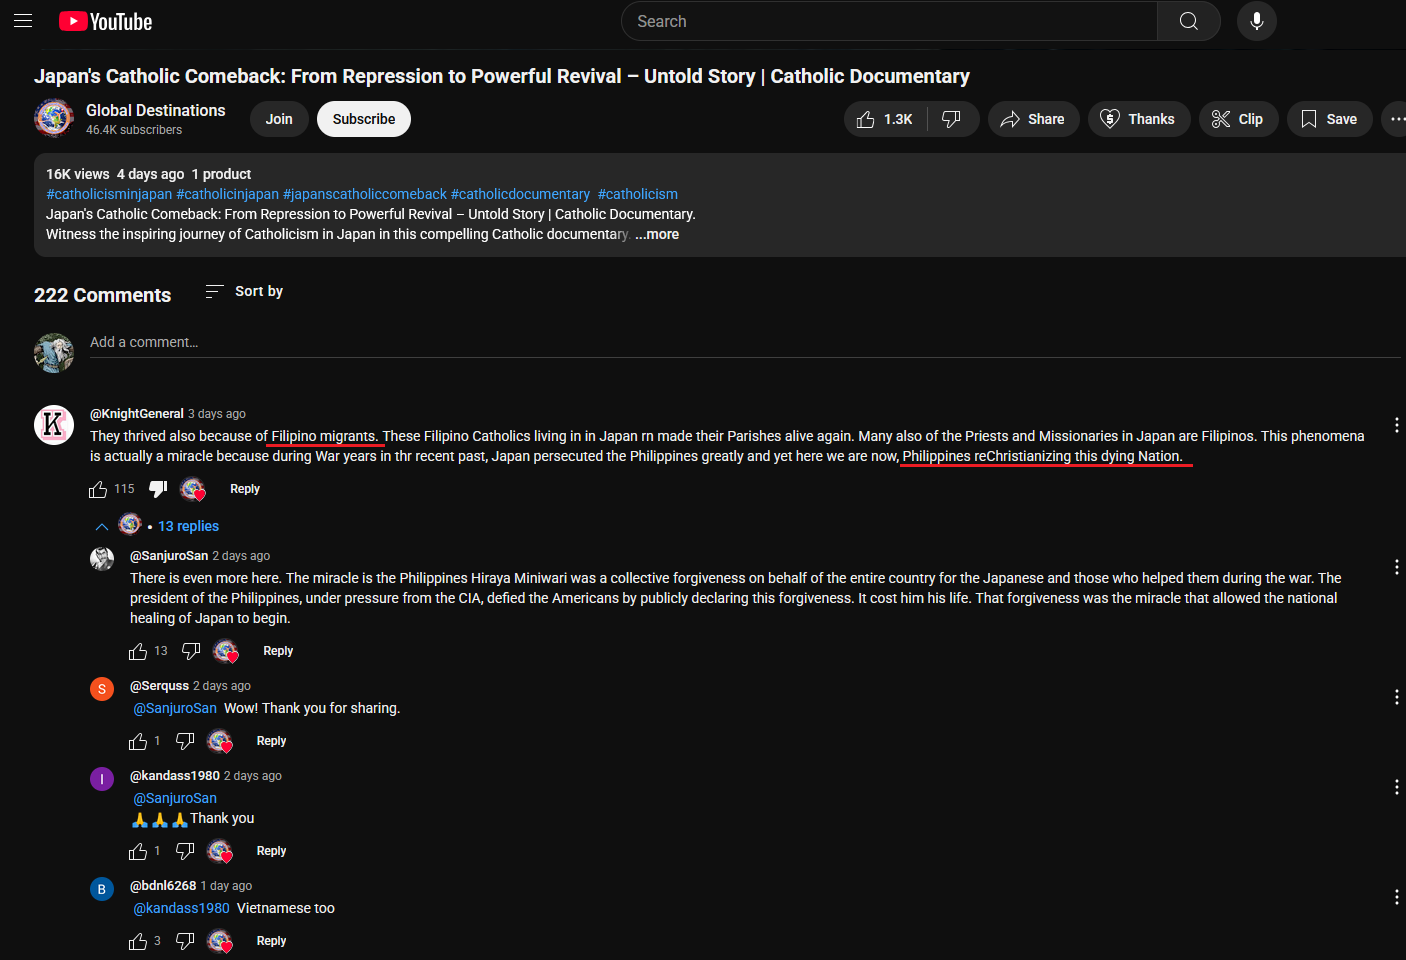Open @bdnl6268 username link

point(163,885)
